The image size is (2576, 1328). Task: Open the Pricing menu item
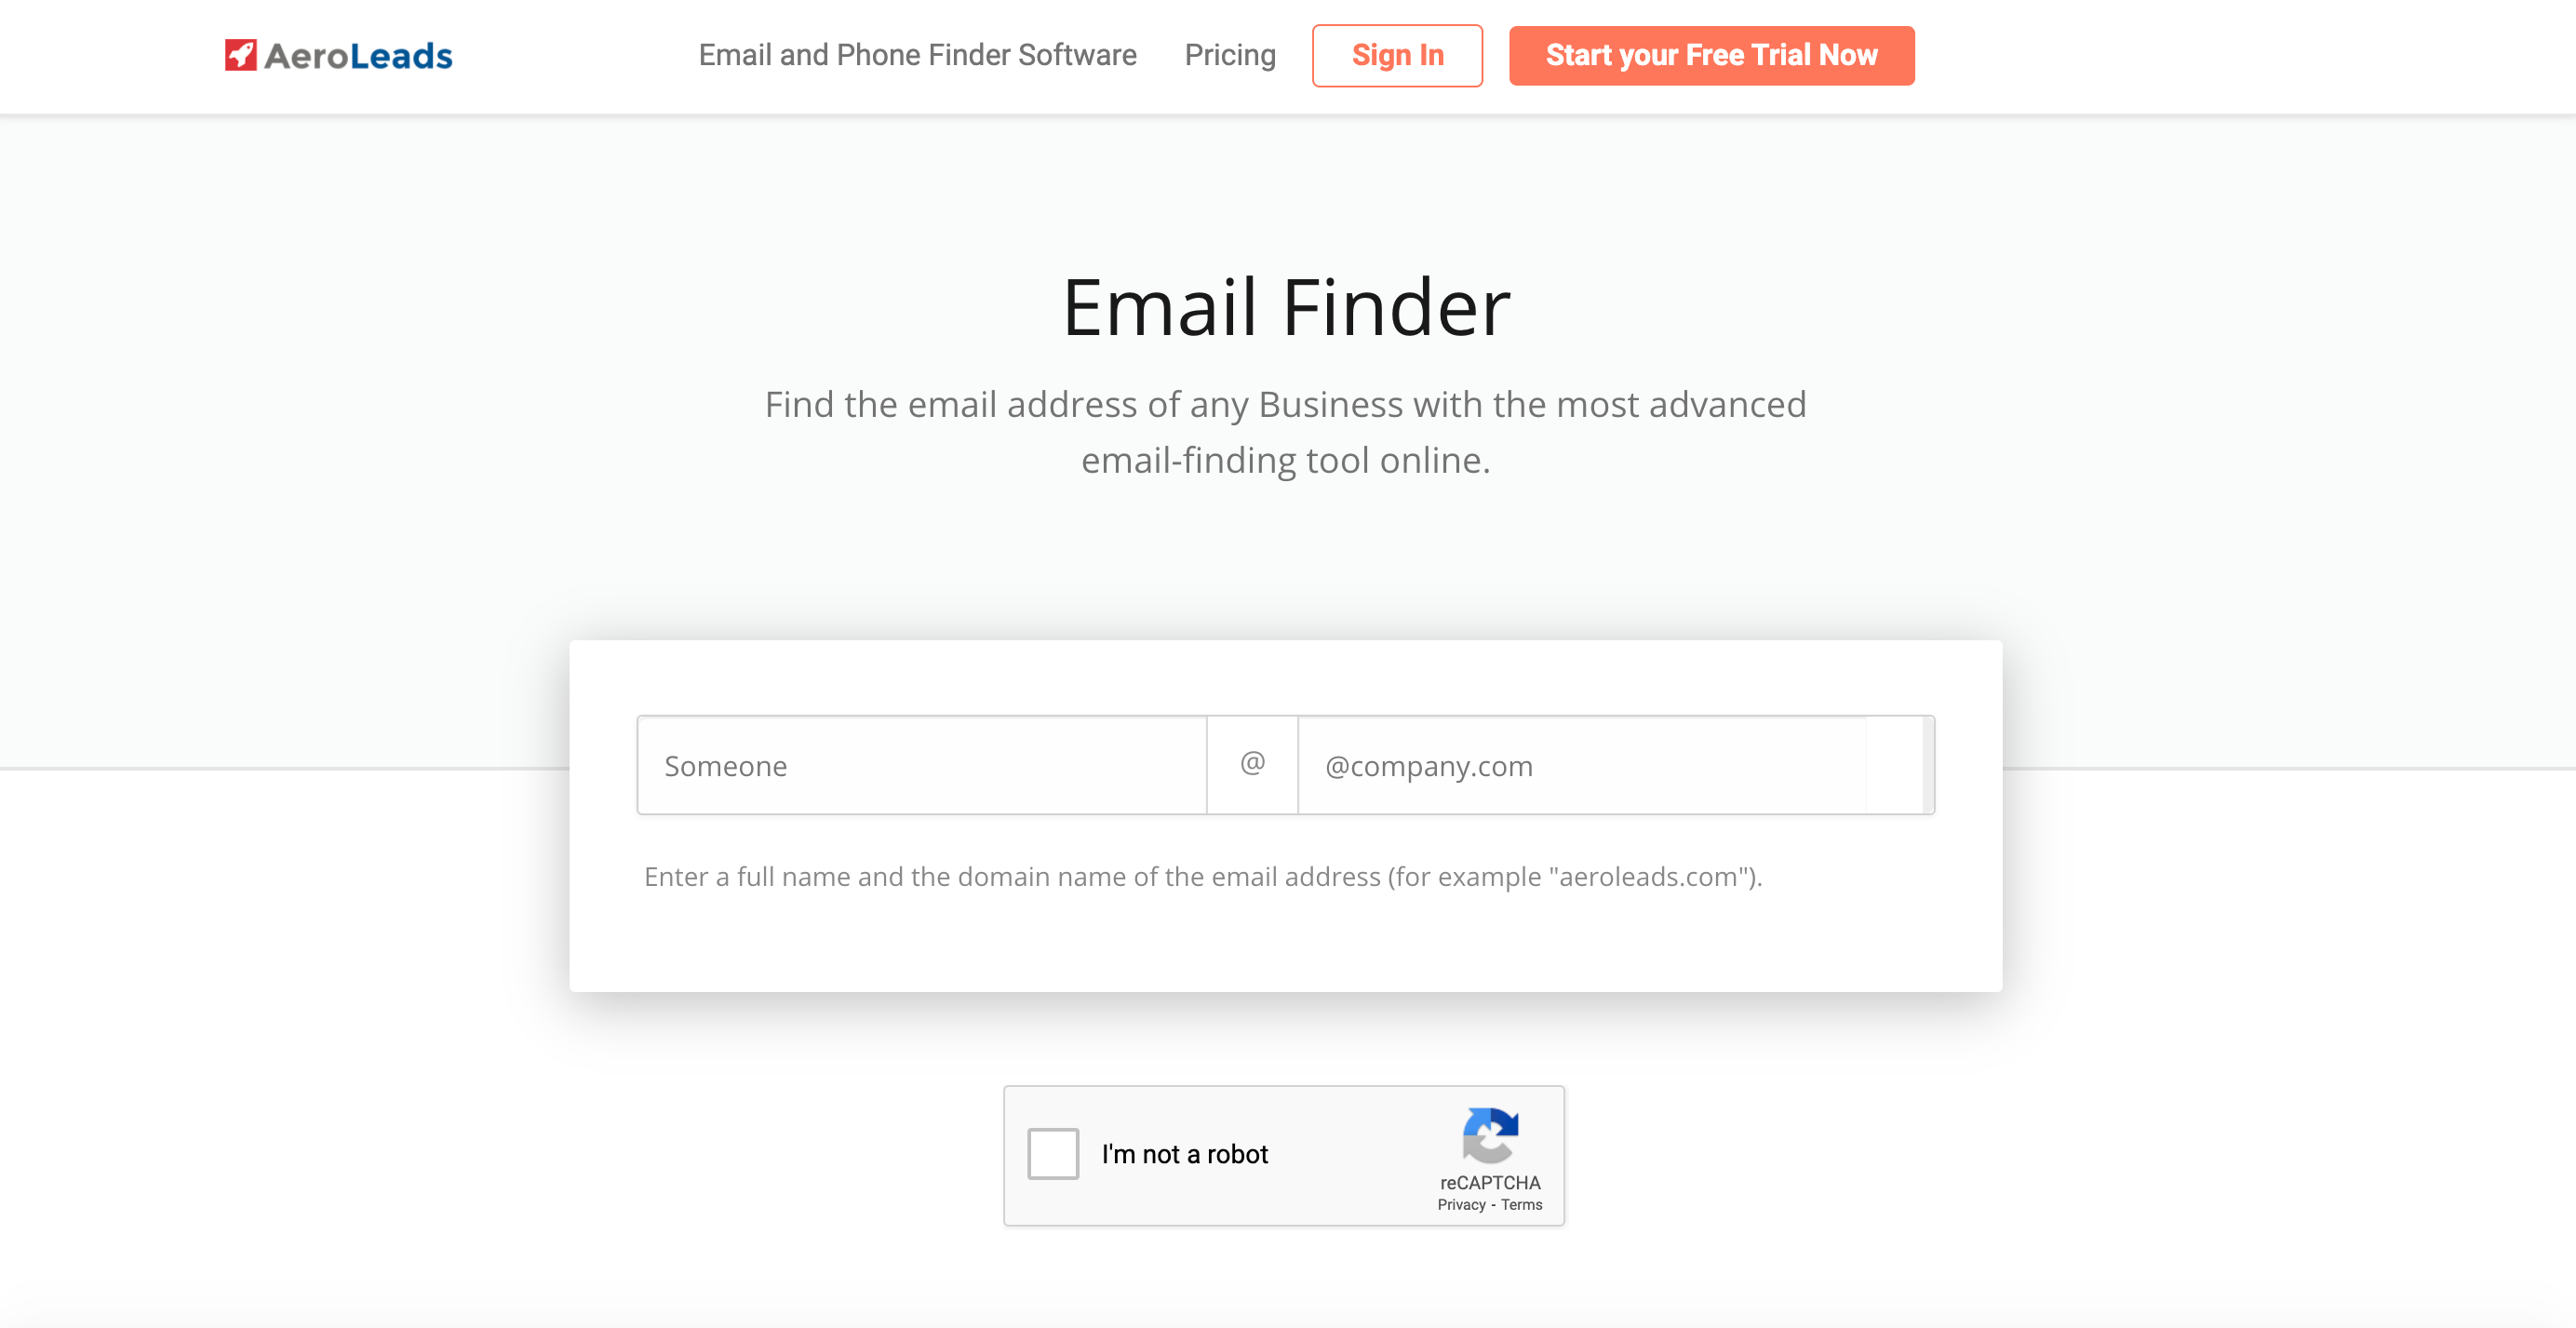(x=1229, y=56)
